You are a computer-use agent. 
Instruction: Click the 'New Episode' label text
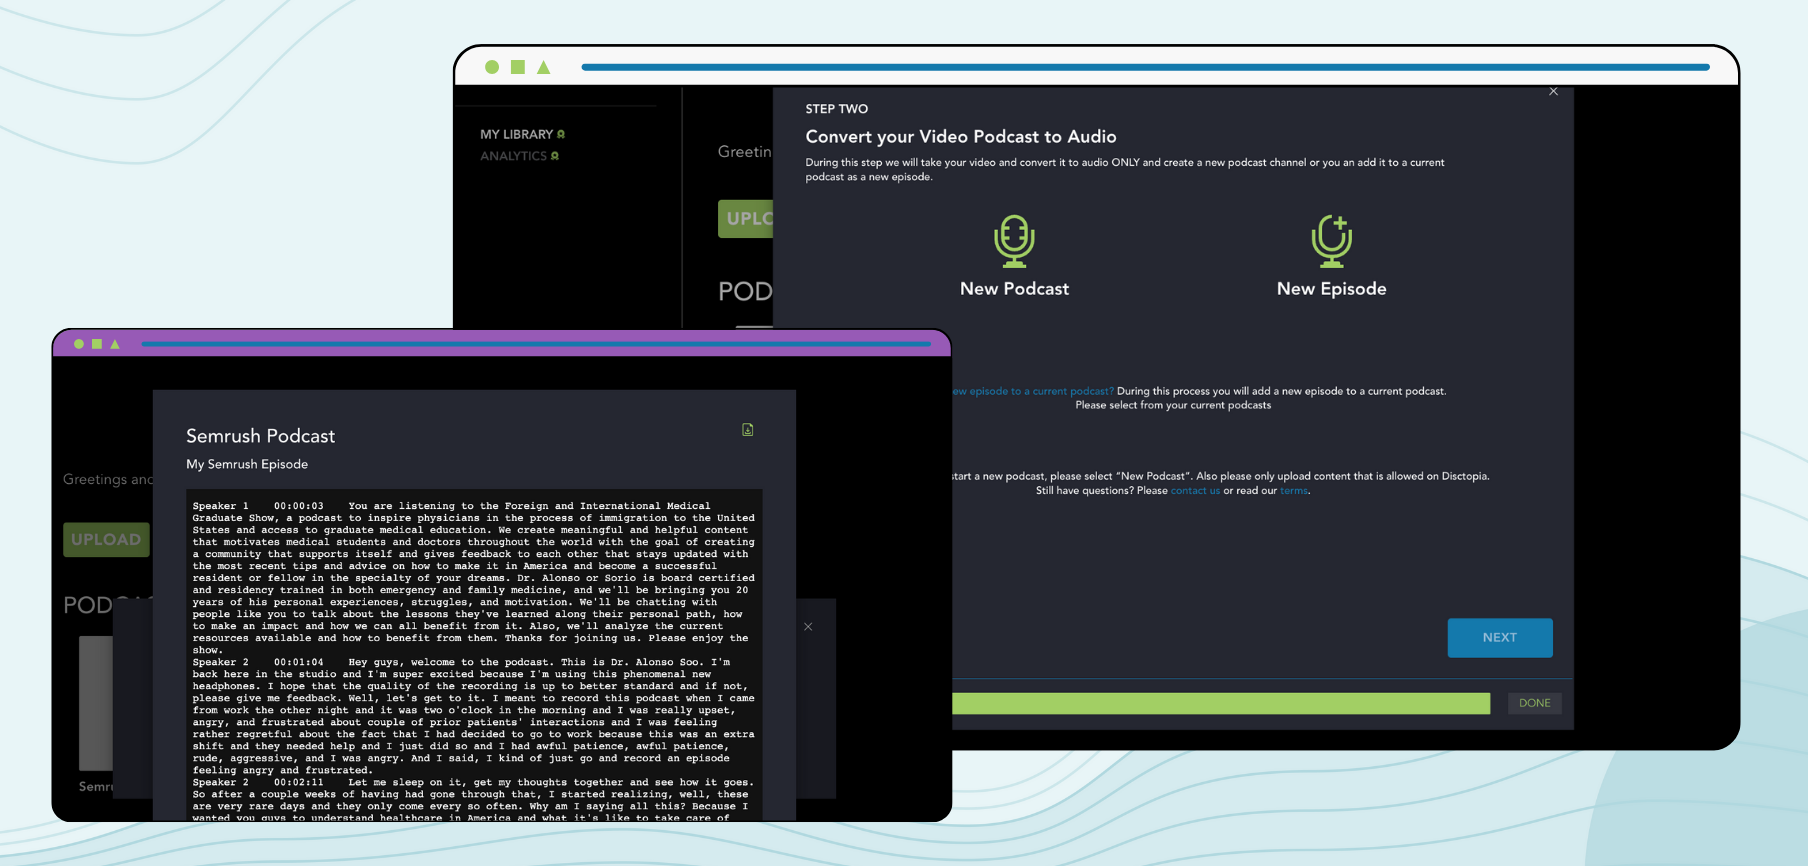tap(1331, 289)
